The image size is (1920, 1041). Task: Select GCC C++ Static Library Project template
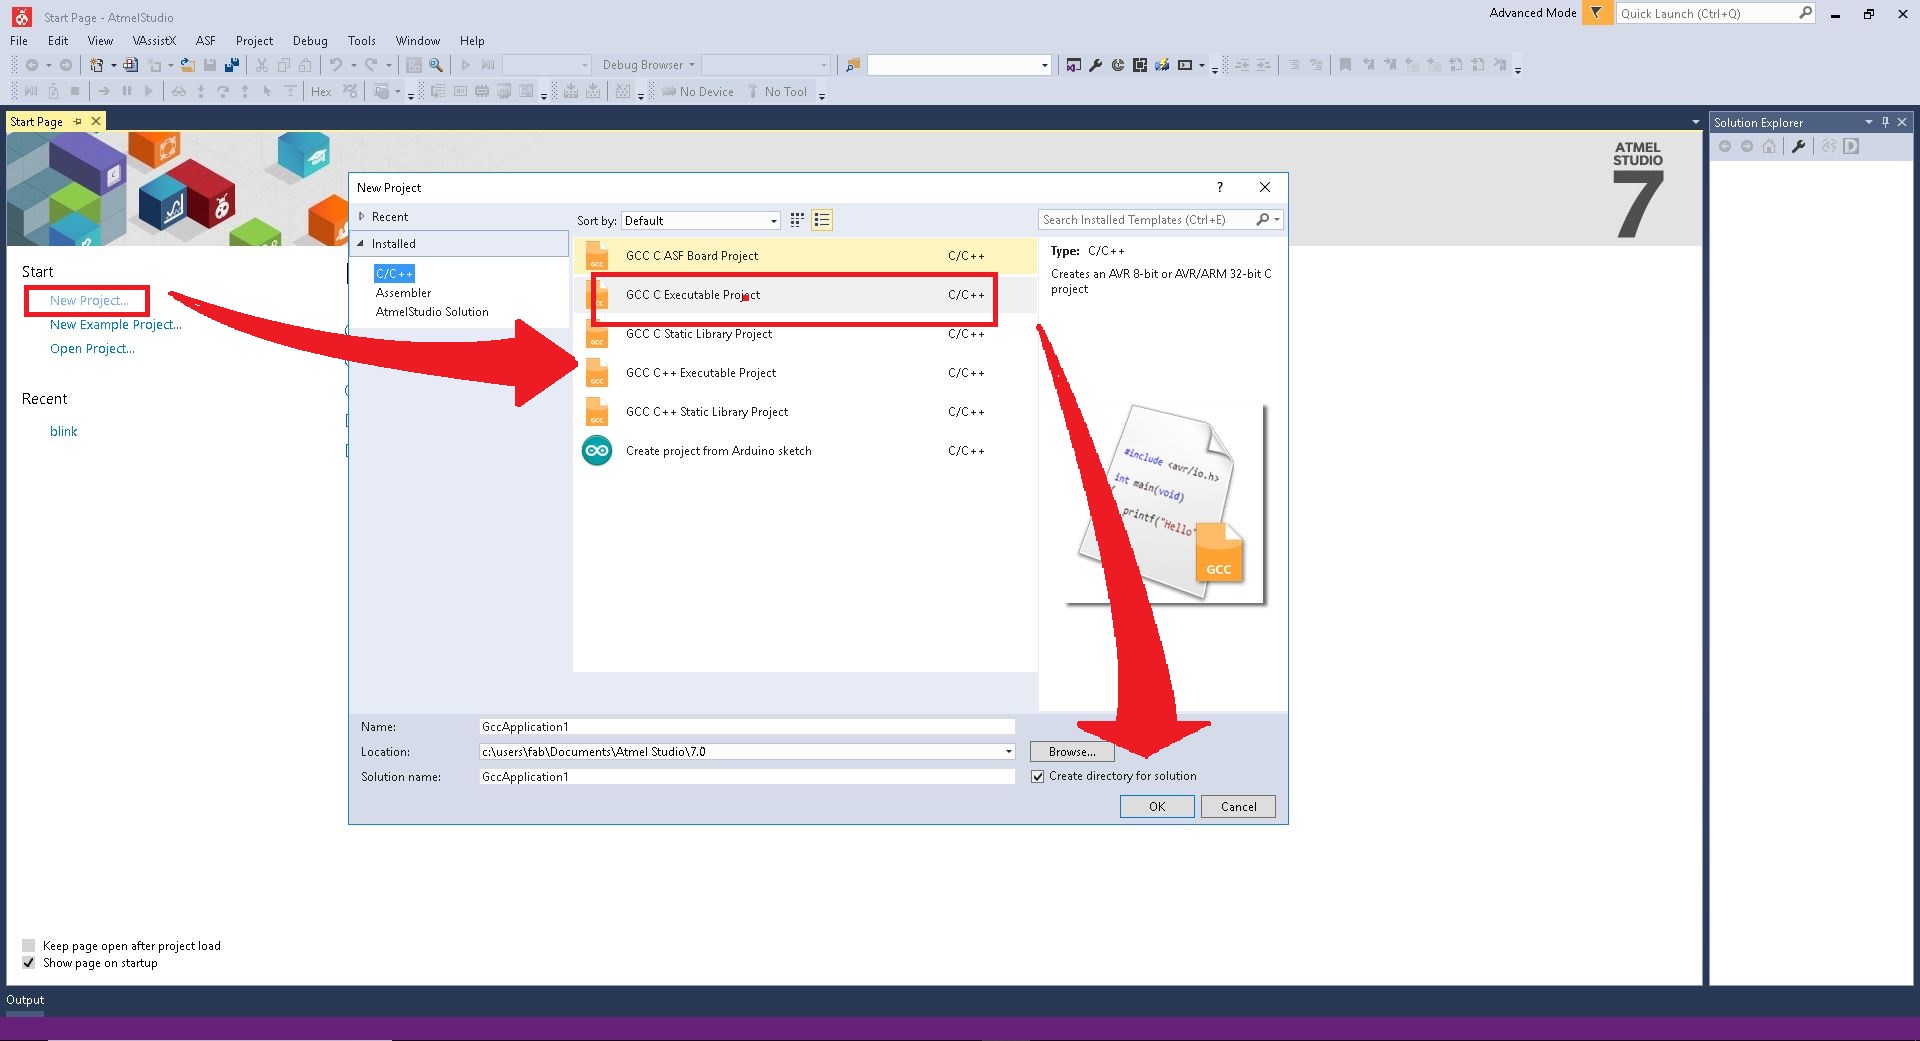(805, 412)
